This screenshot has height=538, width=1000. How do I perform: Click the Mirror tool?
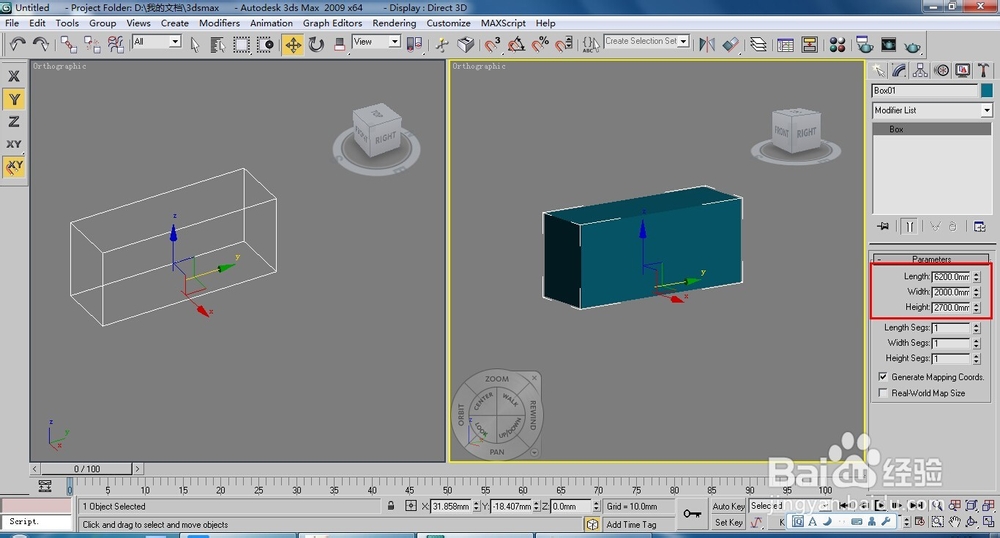point(707,44)
